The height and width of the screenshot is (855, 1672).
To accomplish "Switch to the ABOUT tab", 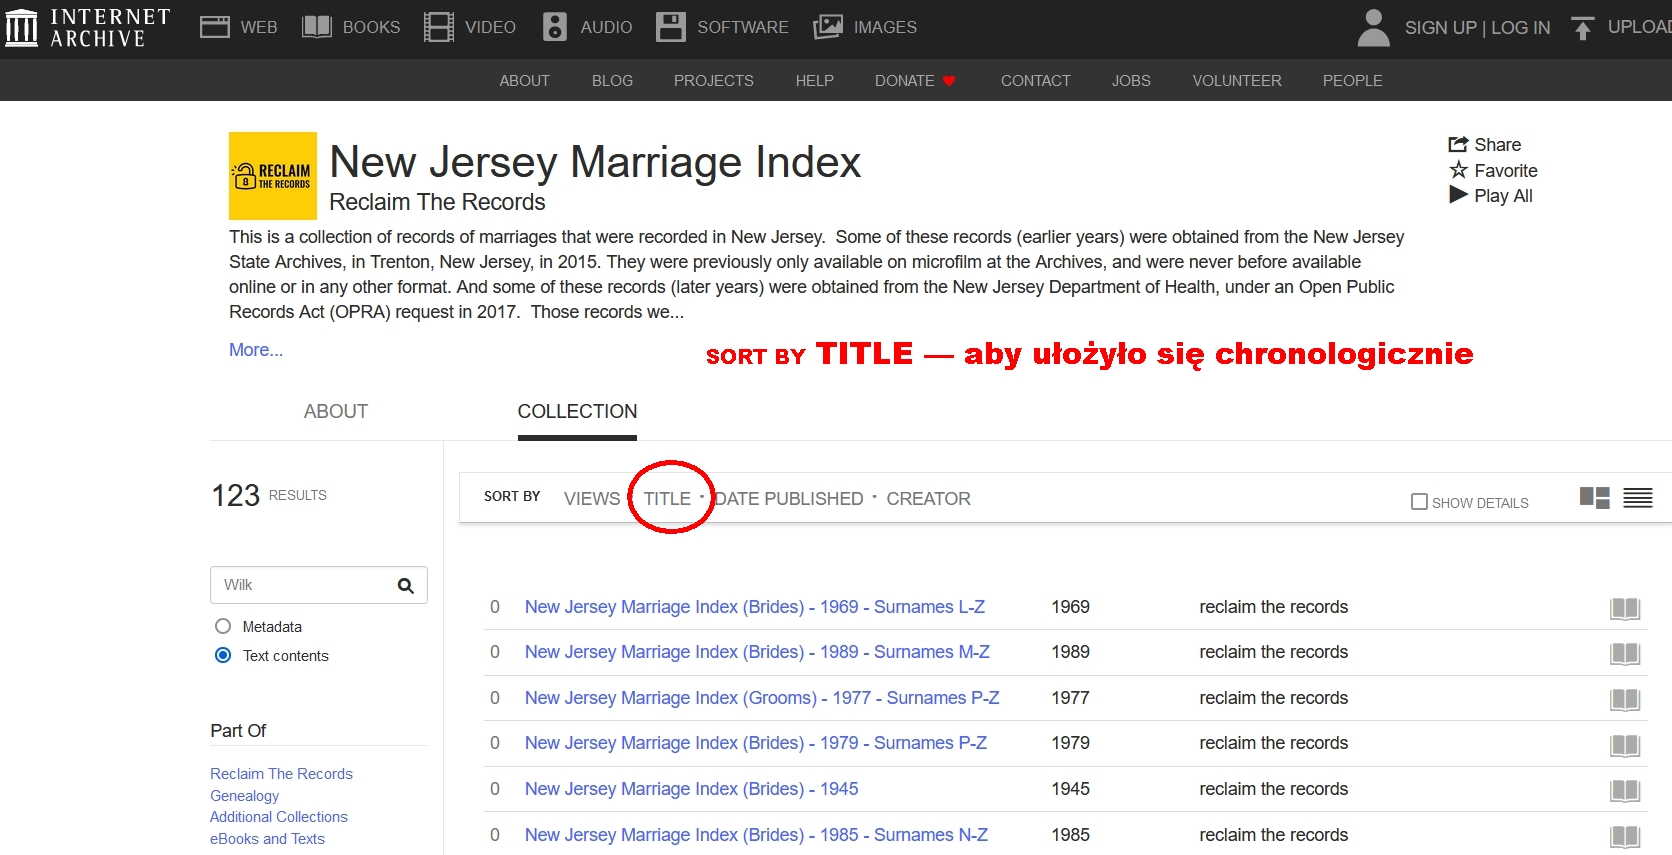I will (336, 411).
